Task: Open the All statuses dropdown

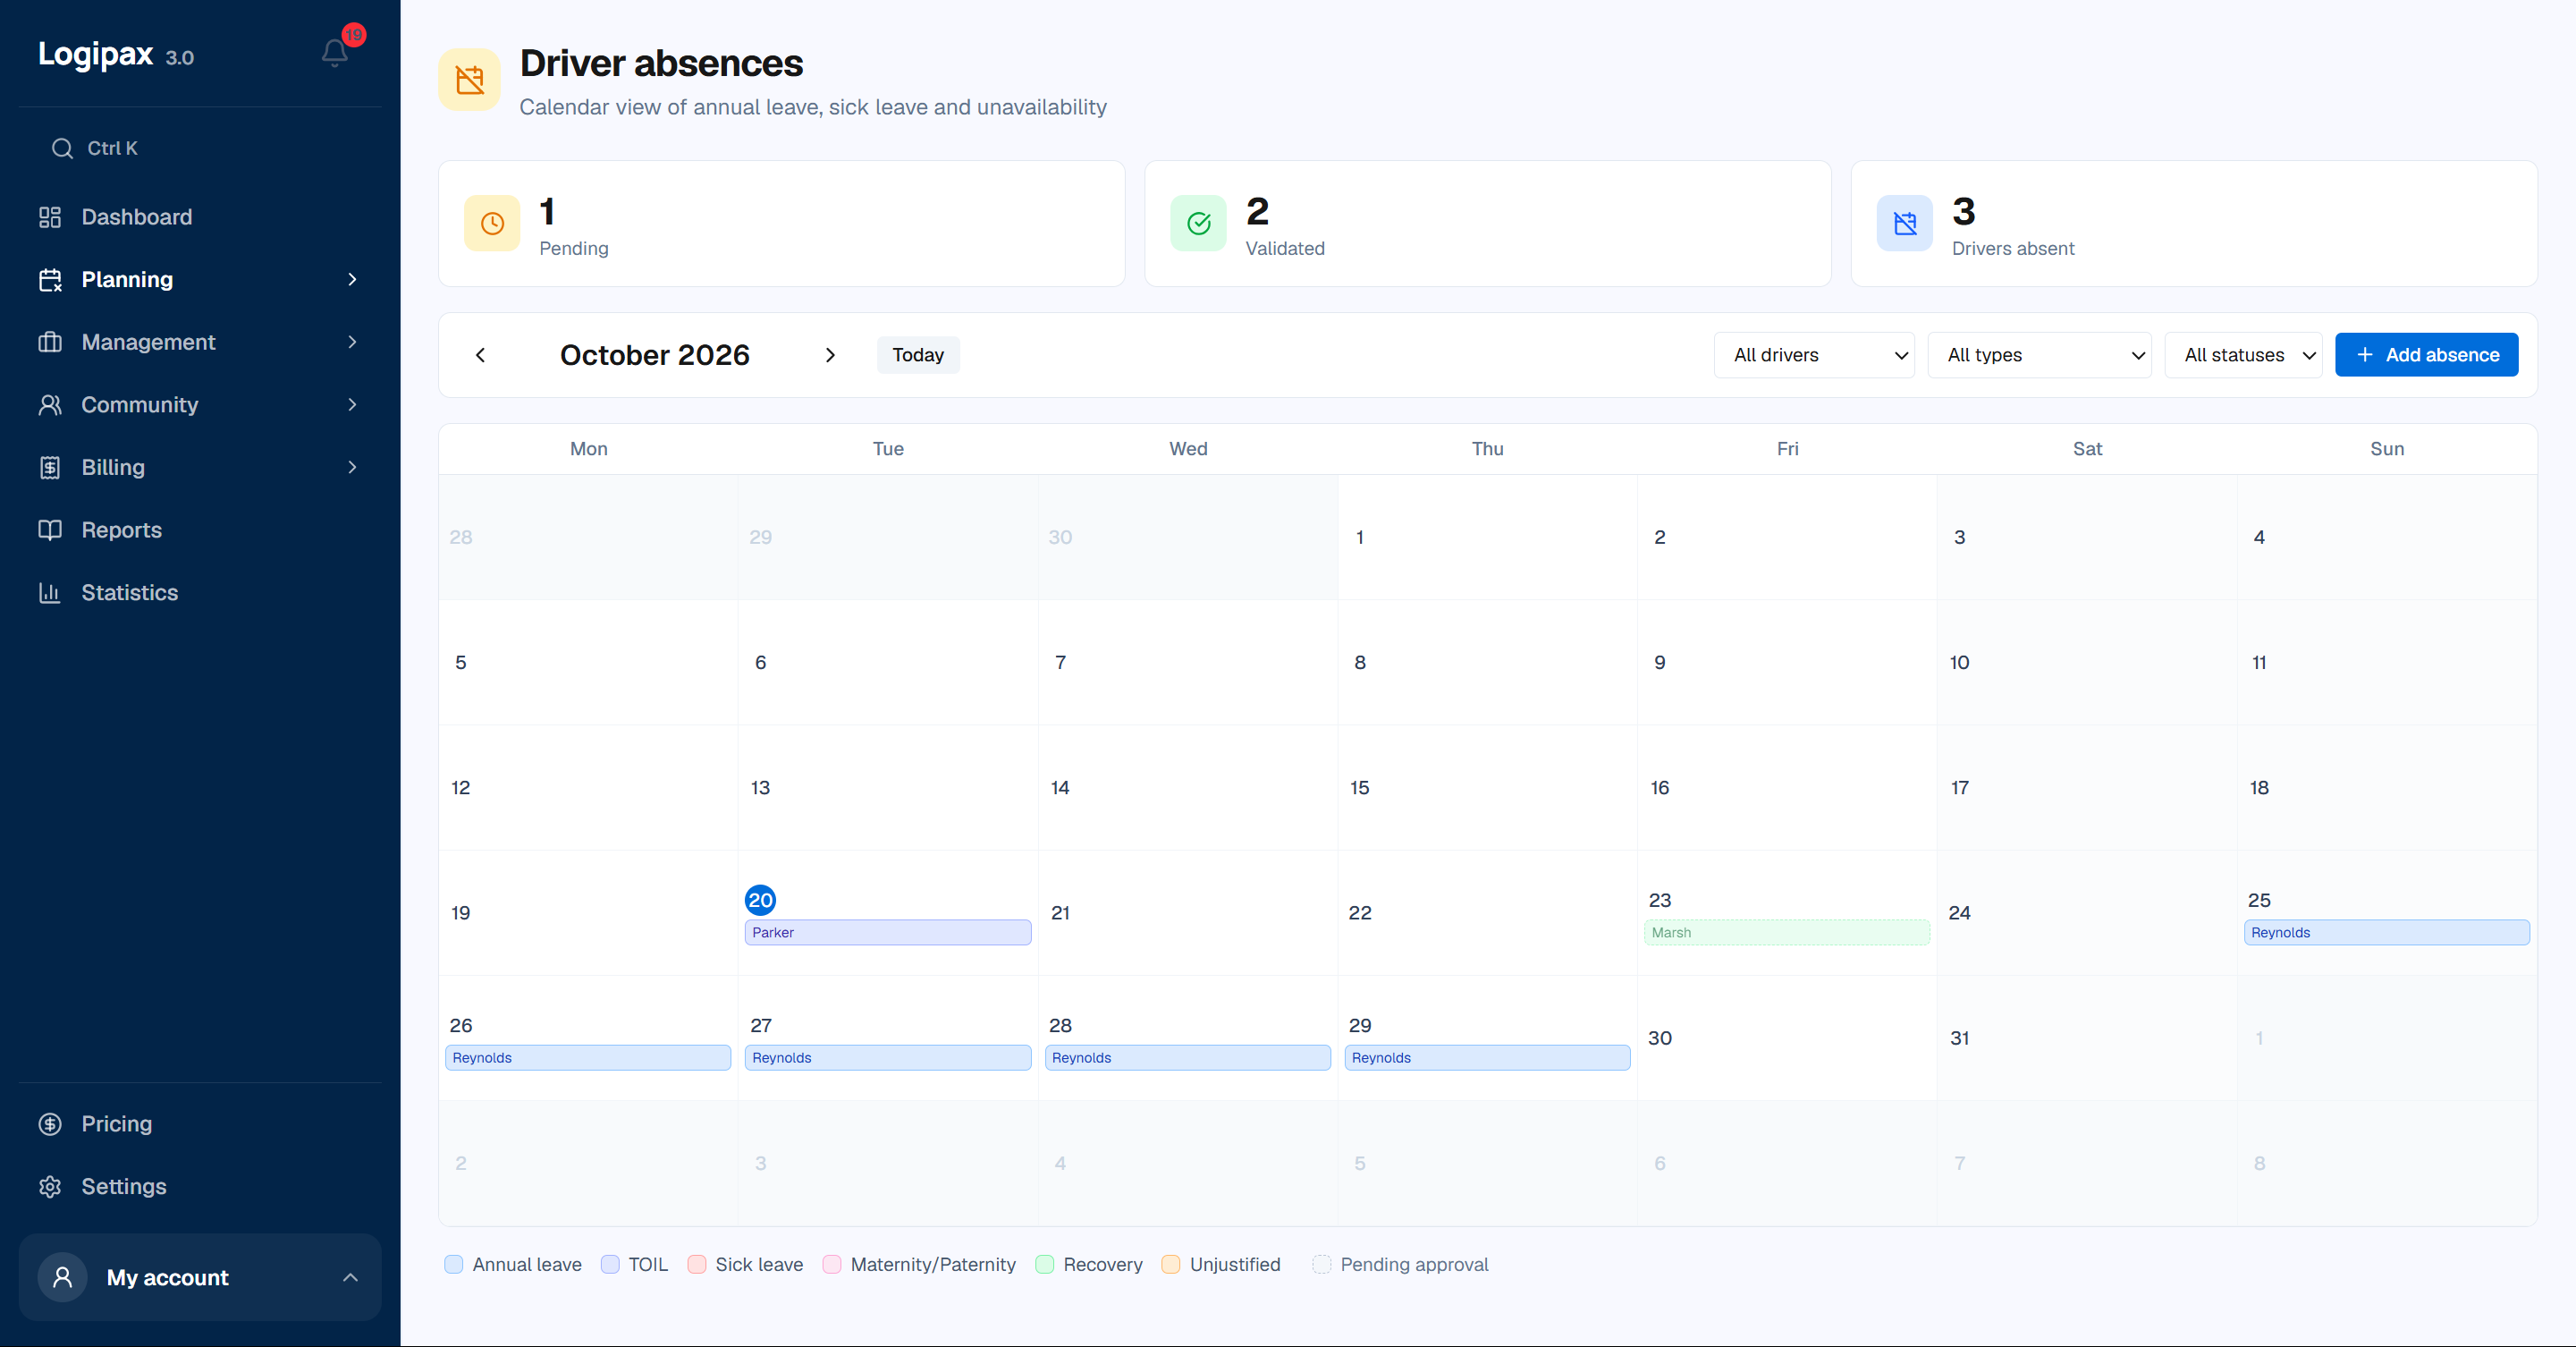Action: pos(2243,355)
